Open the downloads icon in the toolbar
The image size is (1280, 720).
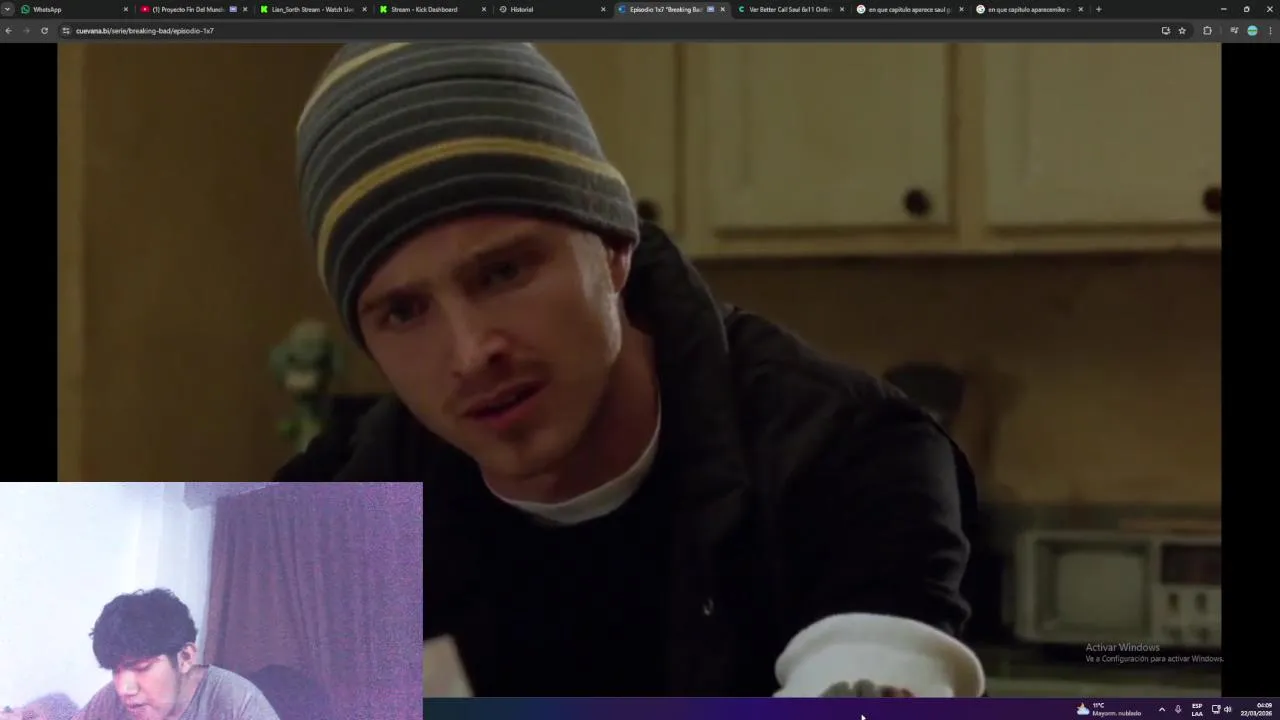click(x=1234, y=31)
